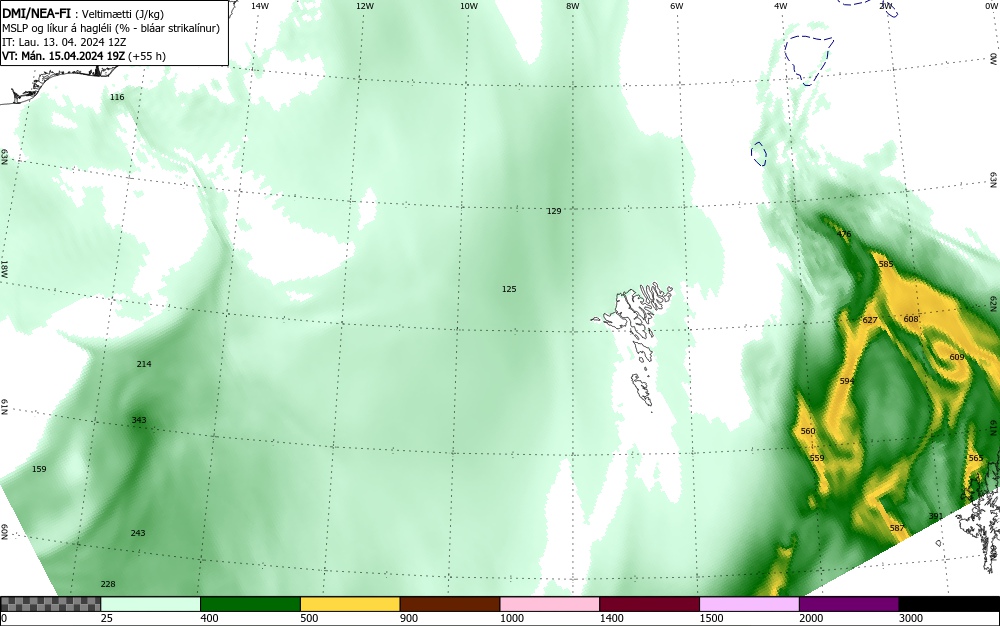This screenshot has height=626, width=1000.
Task: Pick the brown 900–1000 legend swatch
Action: tap(450, 604)
